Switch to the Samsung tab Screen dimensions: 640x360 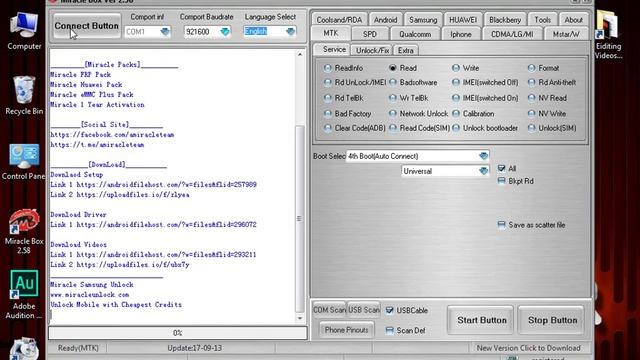point(423,20)
